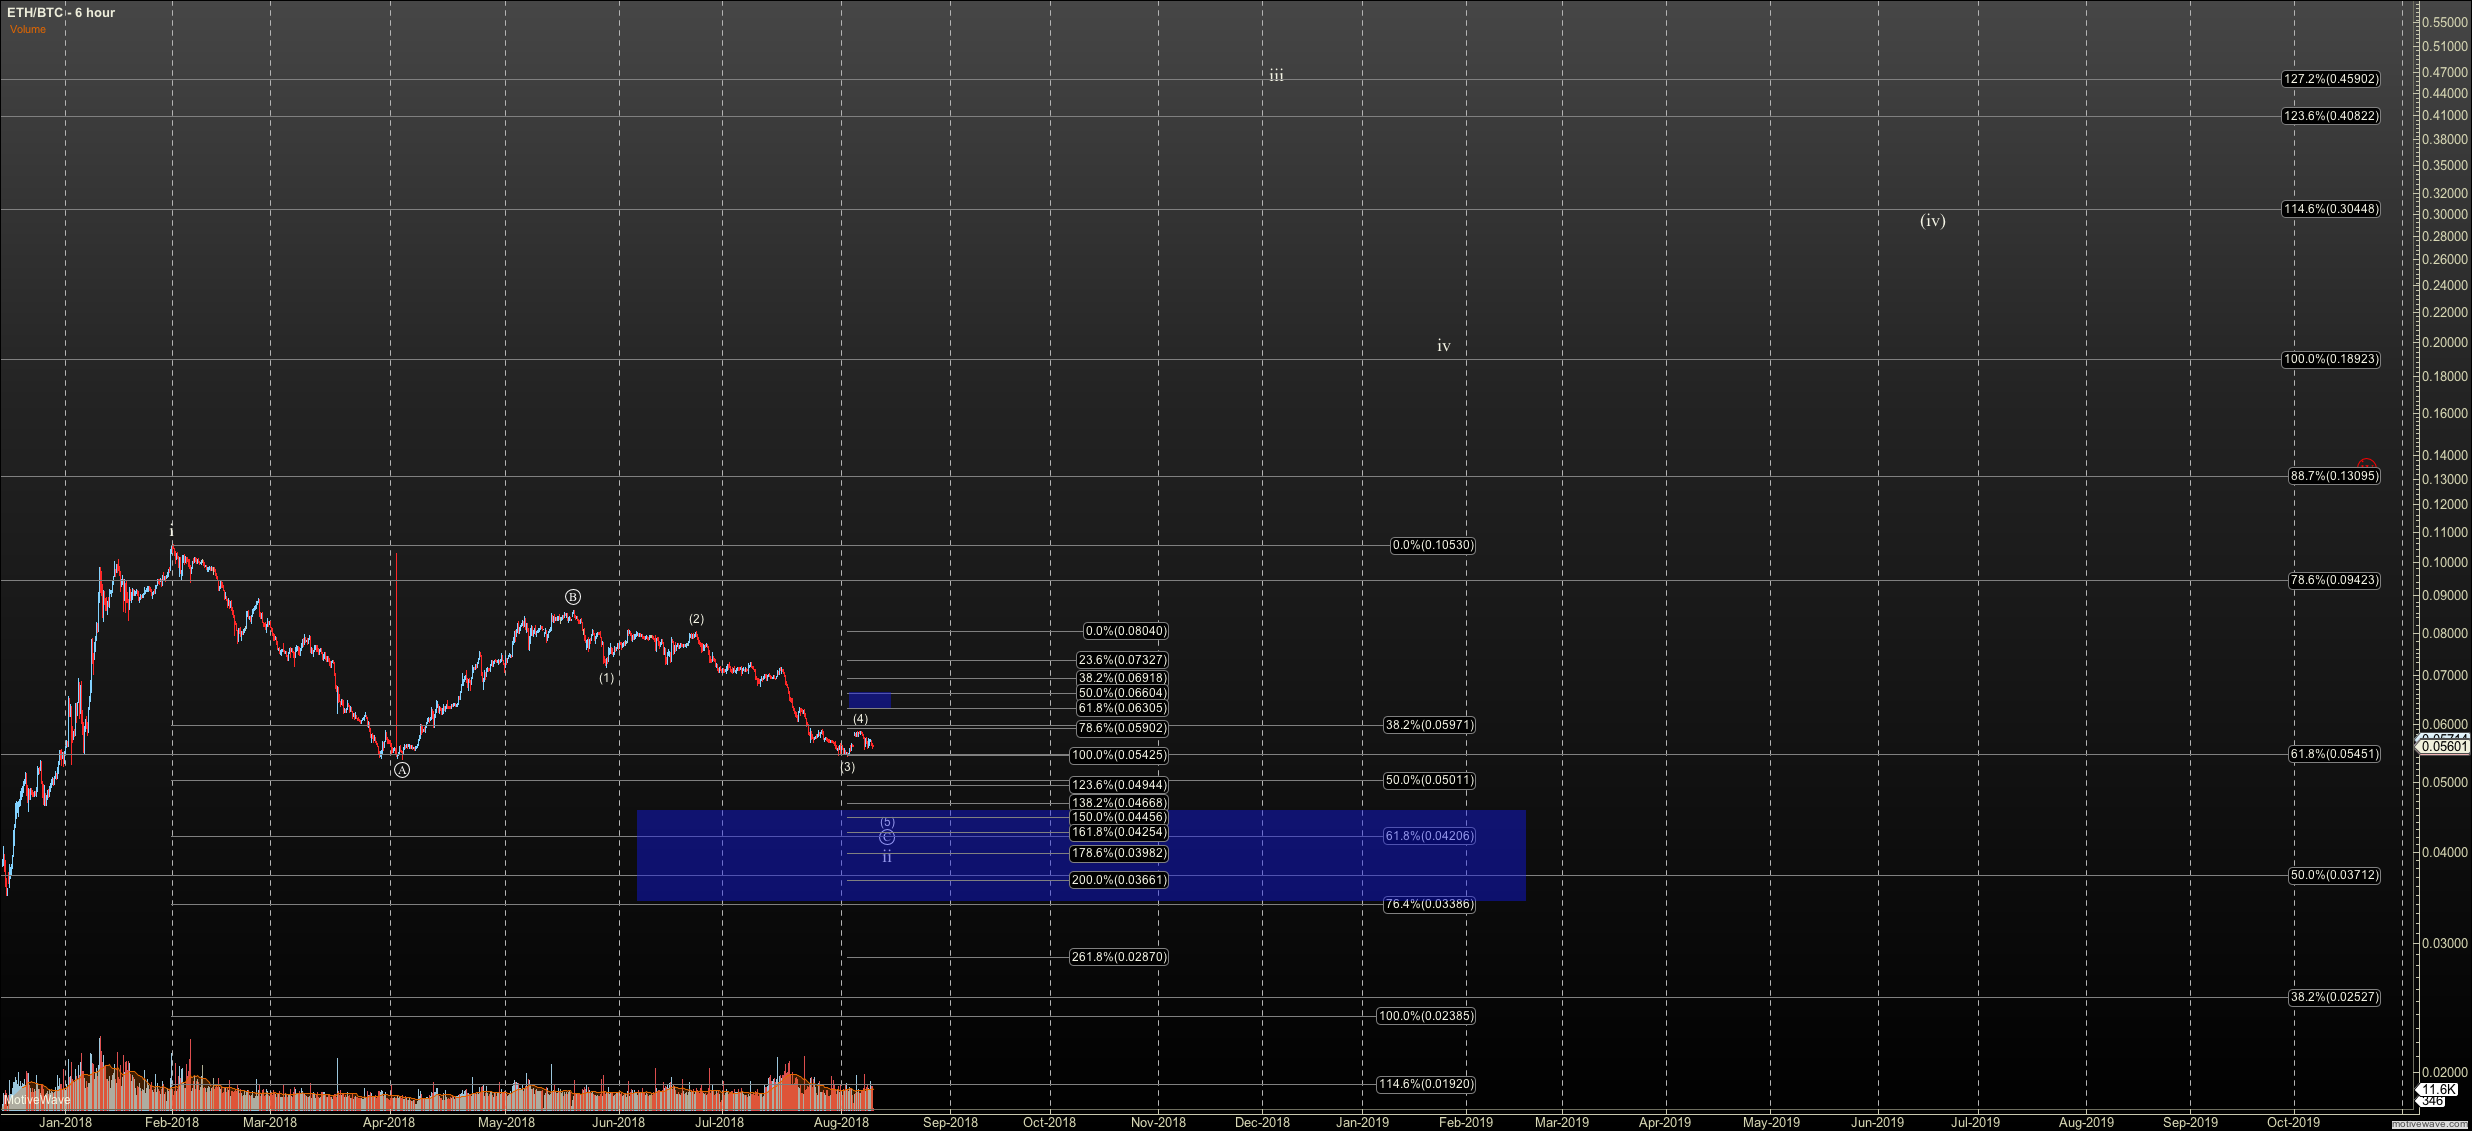Click the 61.8%(0.06305) level label
Viewport: 2472px width, 1131px height.
click(x=1122, y=708)
